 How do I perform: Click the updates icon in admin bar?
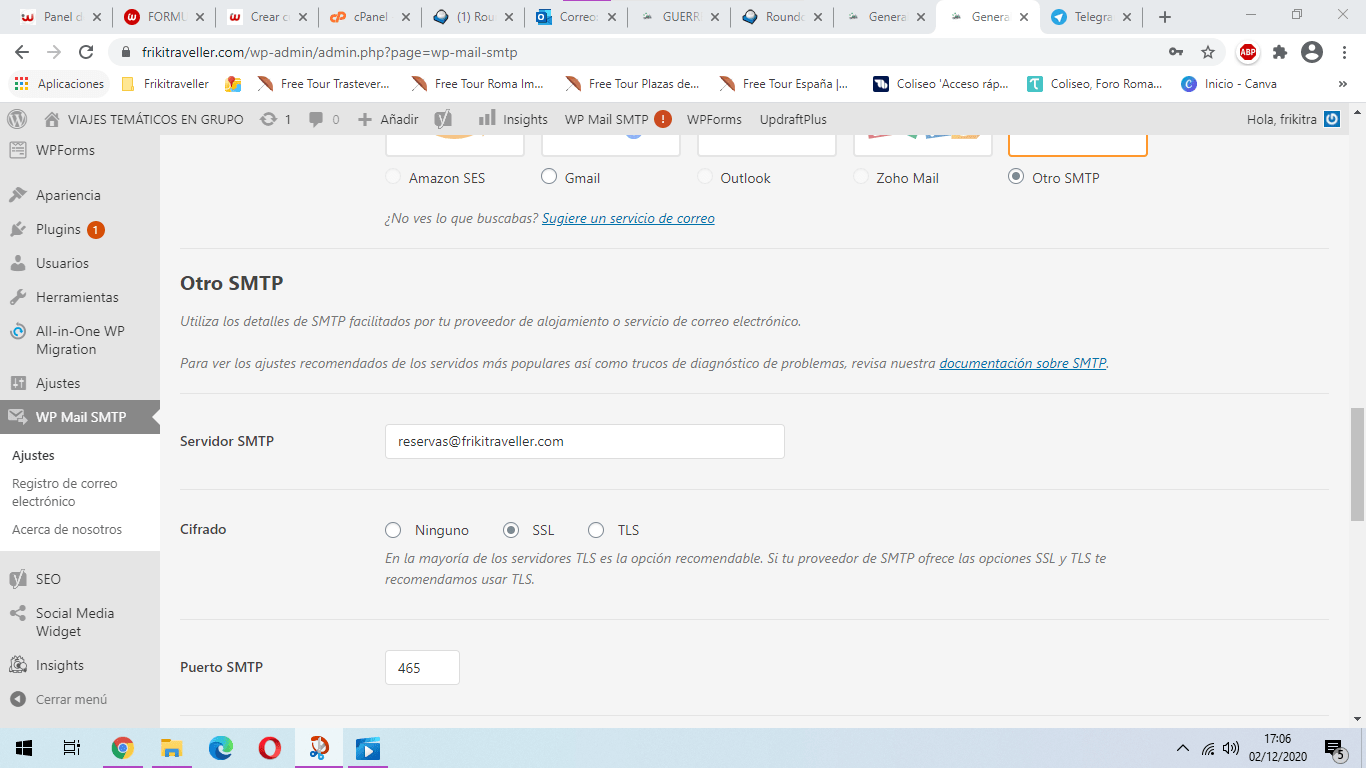tap(276, 119)
